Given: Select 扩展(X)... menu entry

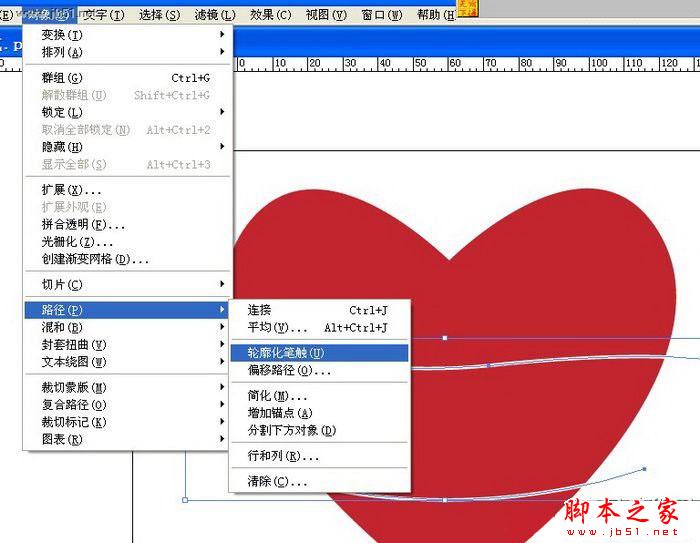Looking at the screenshot, I should pyautogui.click(x=128, y=190).
